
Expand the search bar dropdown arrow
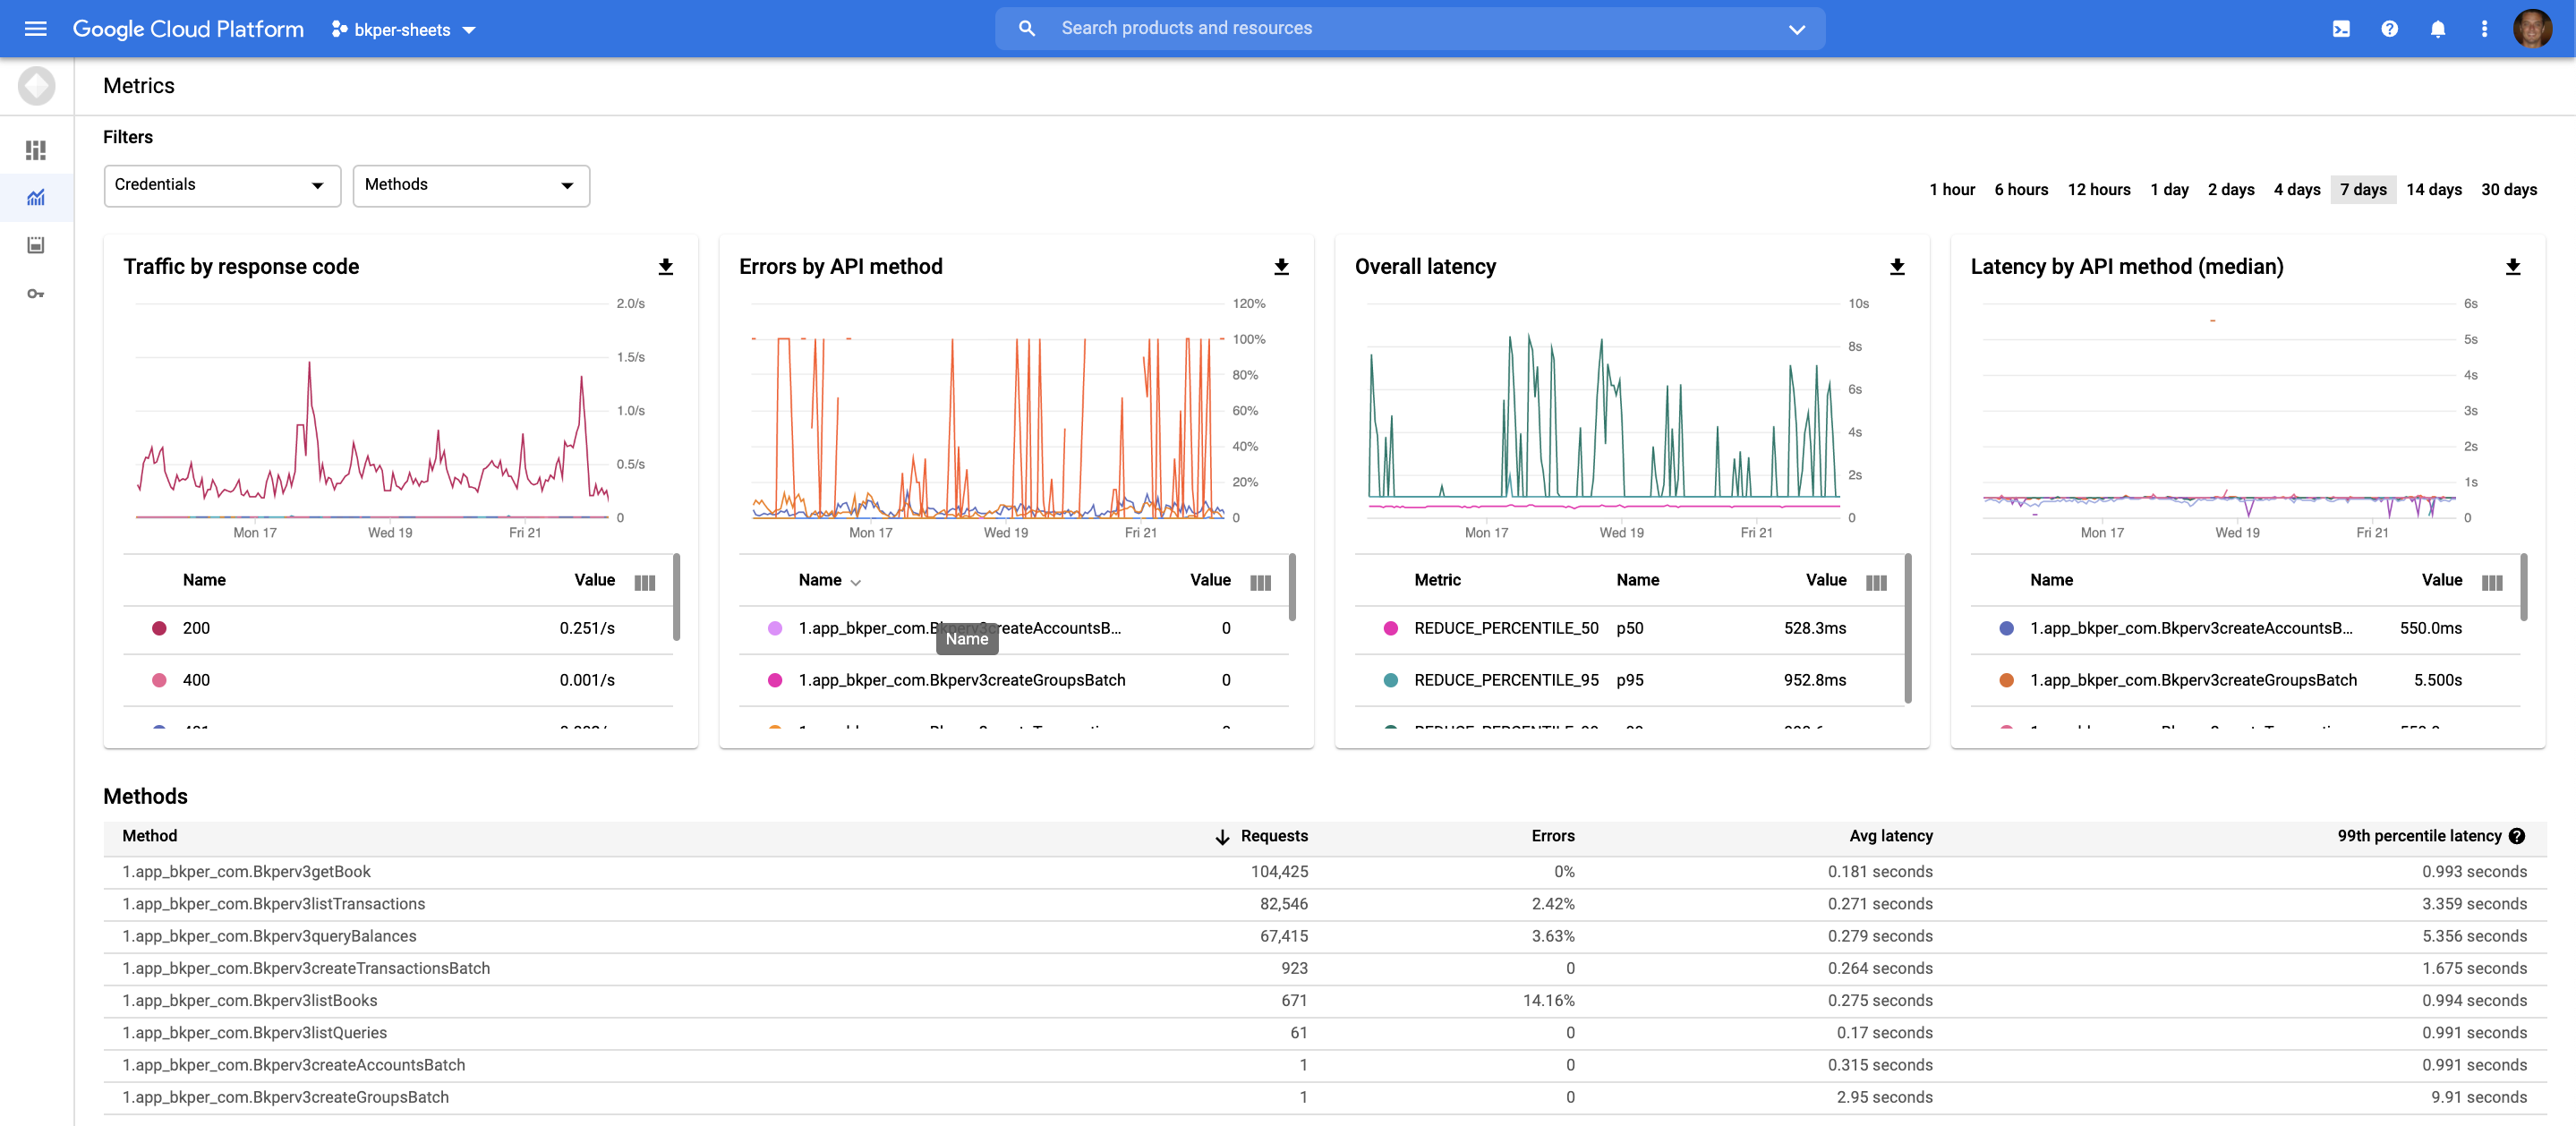coord(1796,26)
